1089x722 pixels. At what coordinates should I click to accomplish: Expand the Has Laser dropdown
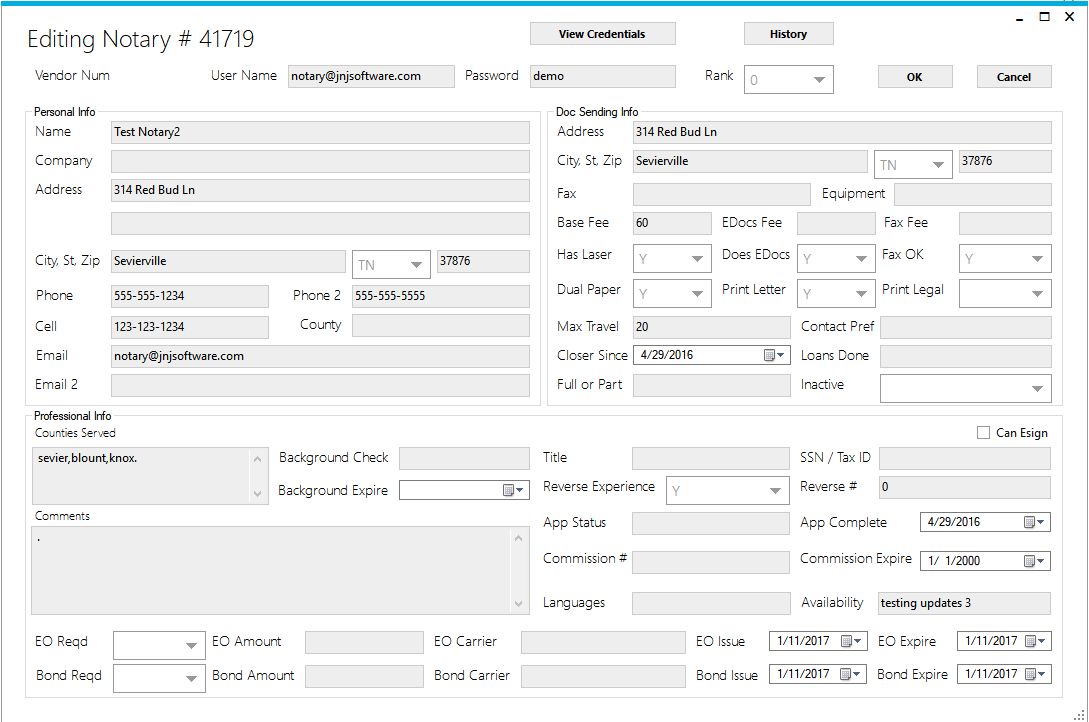[698, 259]
